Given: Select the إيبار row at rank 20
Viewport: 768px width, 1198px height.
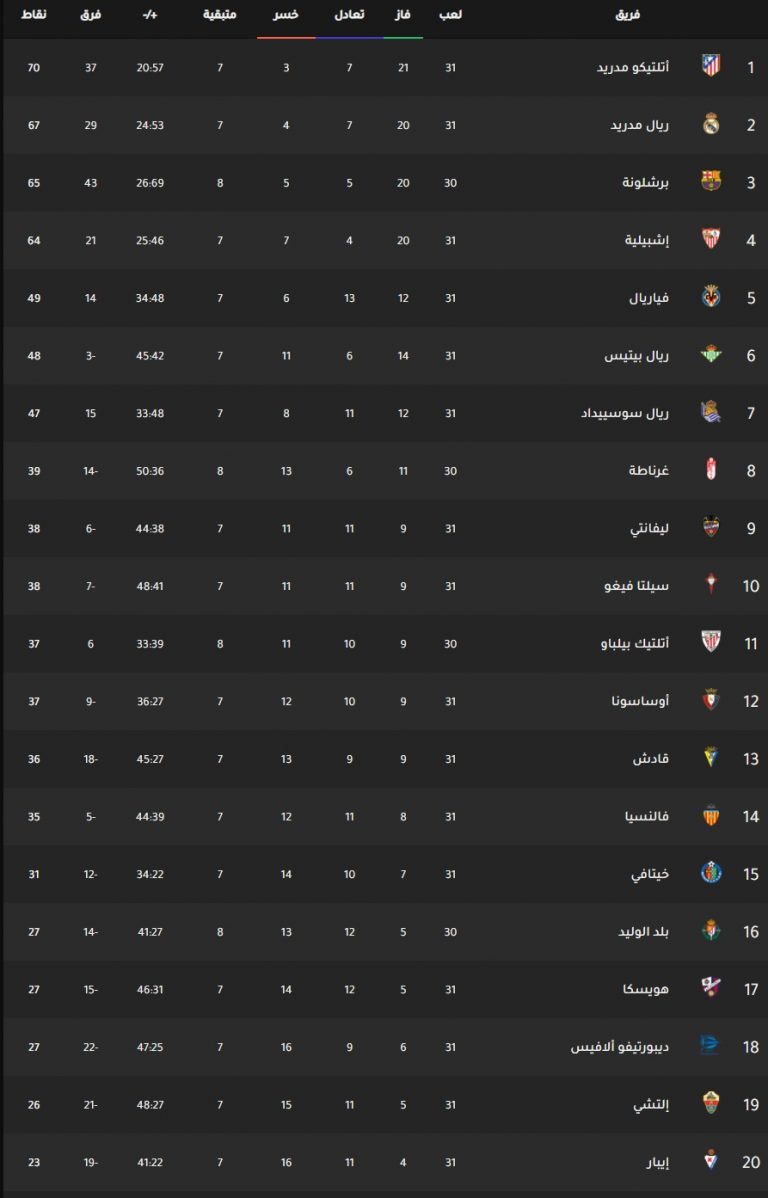Looking at the screenshot, I should tap(384, 1162).
